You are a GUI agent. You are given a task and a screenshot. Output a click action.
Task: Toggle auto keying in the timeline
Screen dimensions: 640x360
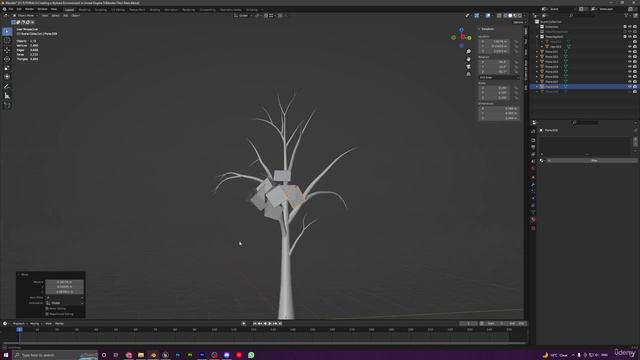click(244, 324)
